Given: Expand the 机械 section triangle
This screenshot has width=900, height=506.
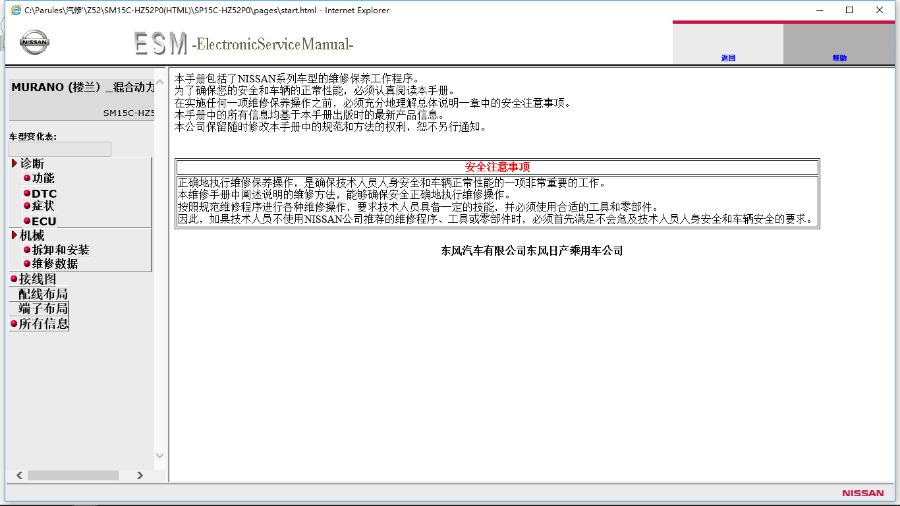Looking at the screenshot, I should click(x=14, y=235).
